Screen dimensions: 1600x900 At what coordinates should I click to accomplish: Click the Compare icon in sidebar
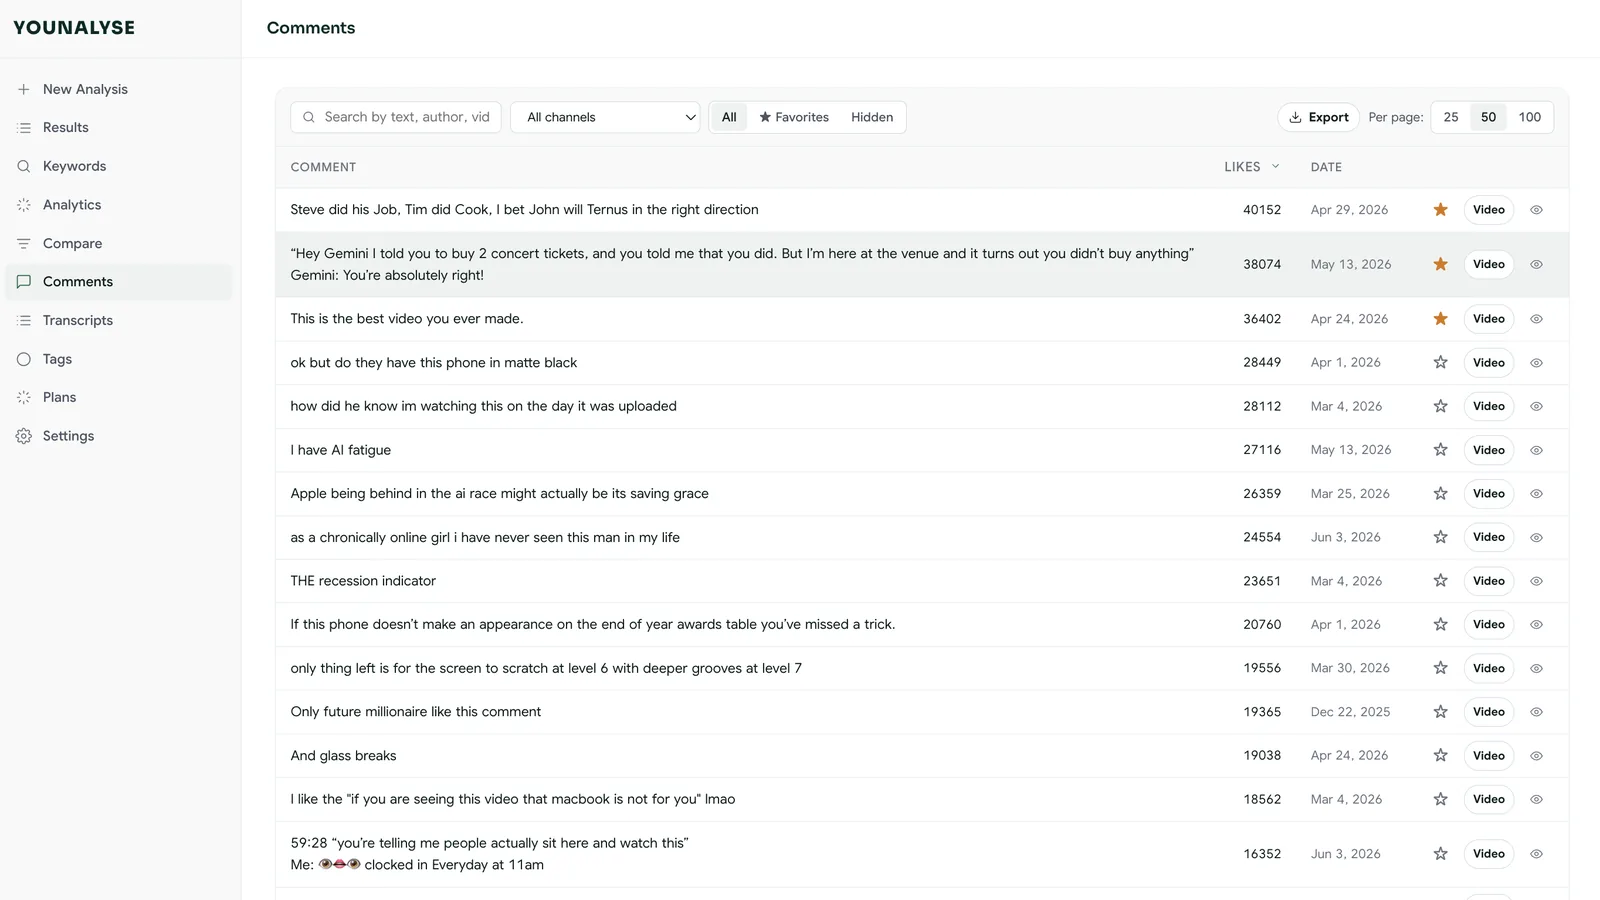coord(24,244)
